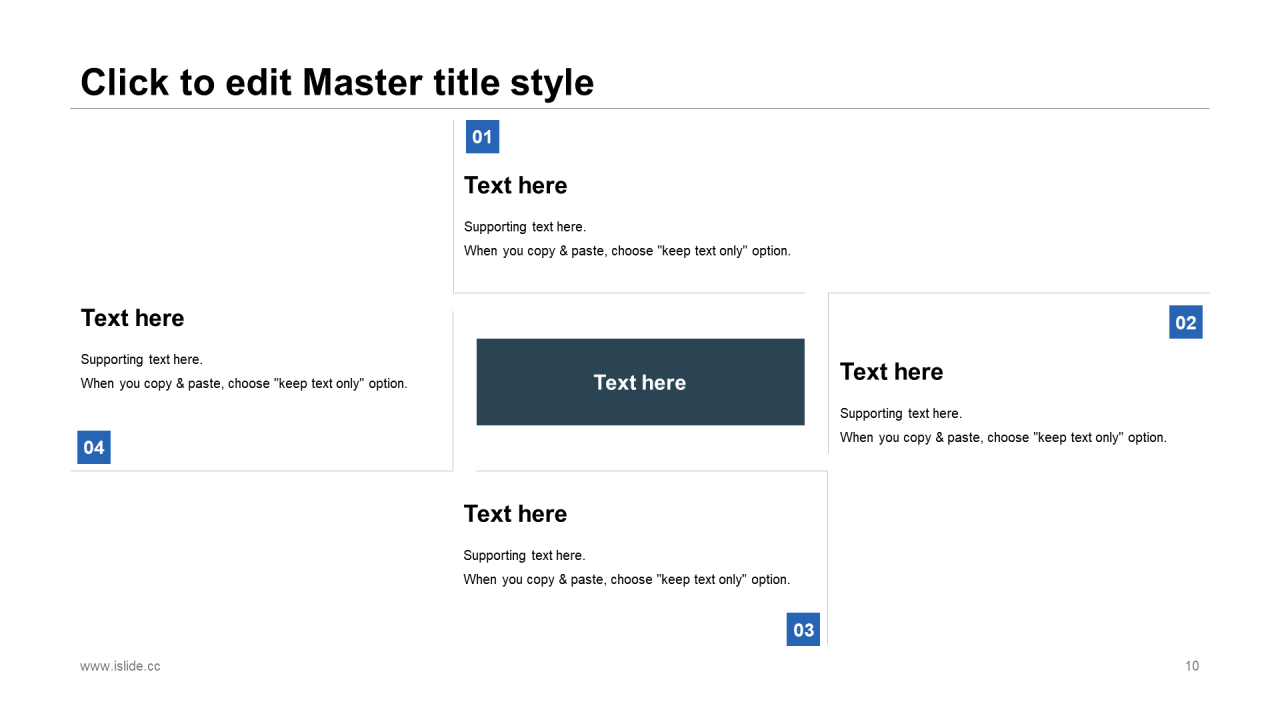Click the 01 blue number badge

point(482,137)
